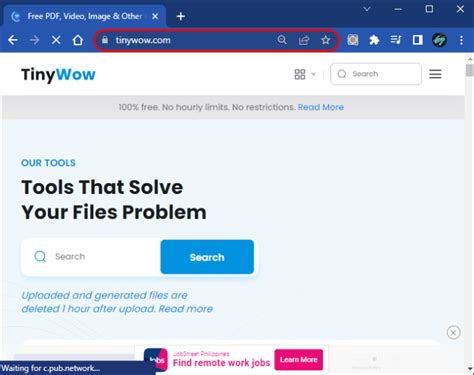474x375 pixels.
Task: Bookmark this page with the star icon
Action: tap(325, 40)
